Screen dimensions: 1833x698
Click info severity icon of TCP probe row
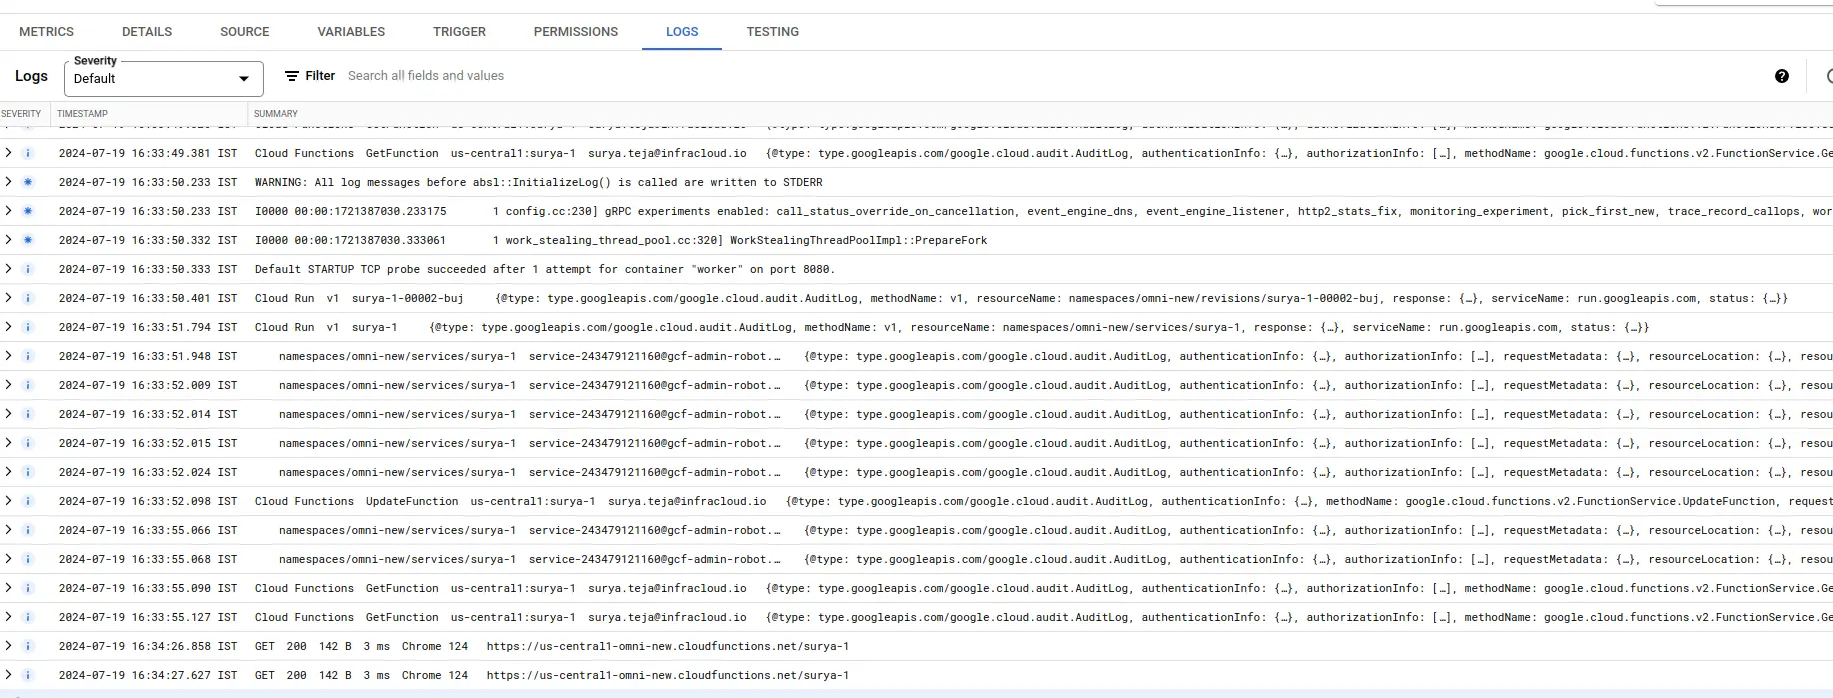(28, 269)
